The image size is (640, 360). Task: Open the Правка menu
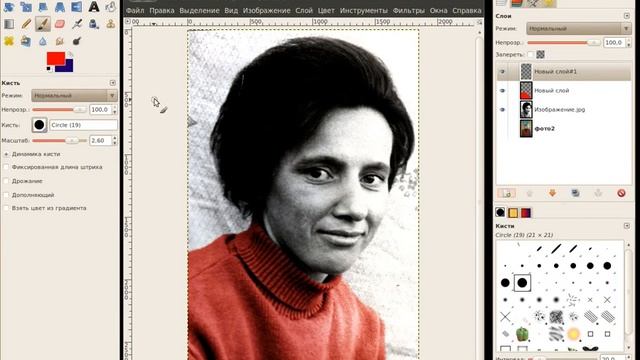coord(162,11)
